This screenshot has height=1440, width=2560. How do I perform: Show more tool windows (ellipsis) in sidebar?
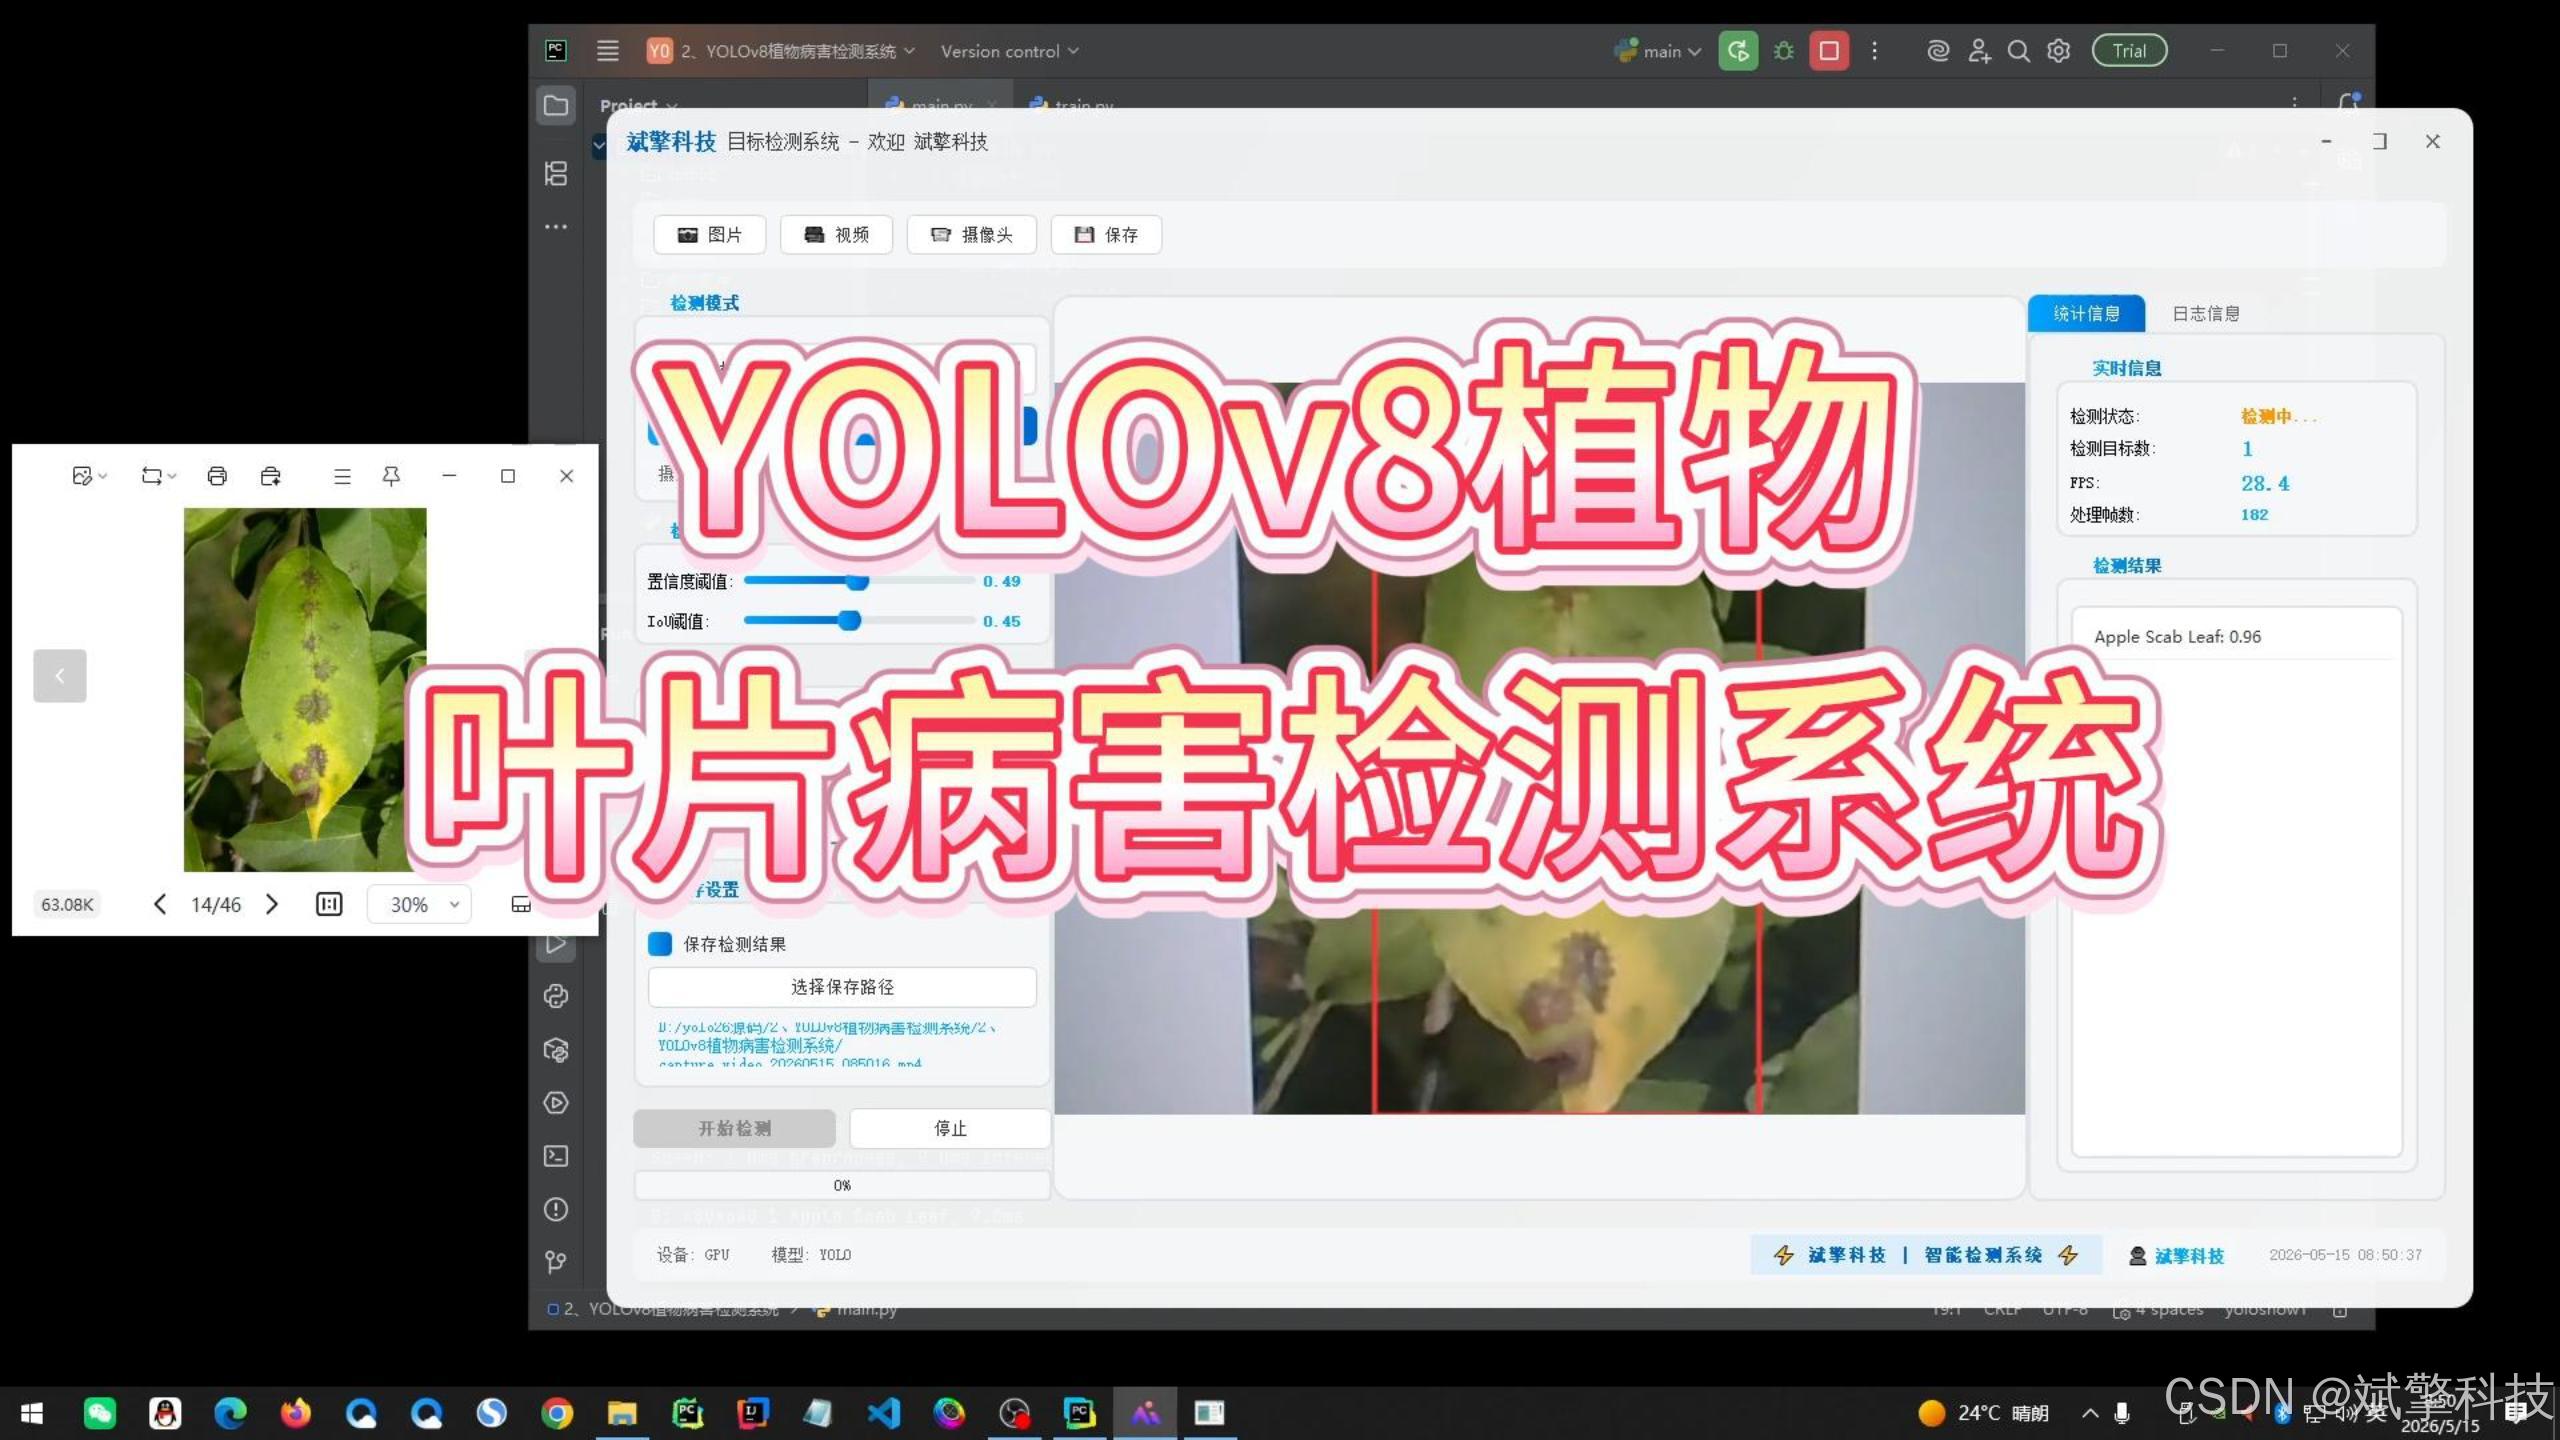pyautogui.click(x=556, y=227)
